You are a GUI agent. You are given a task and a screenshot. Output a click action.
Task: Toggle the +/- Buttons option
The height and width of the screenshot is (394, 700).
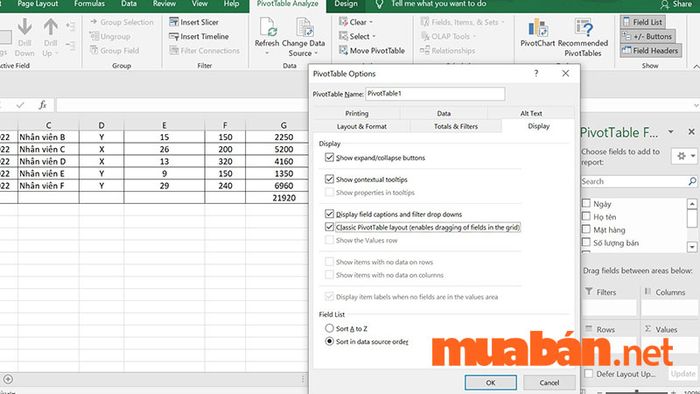coord(647,36)
